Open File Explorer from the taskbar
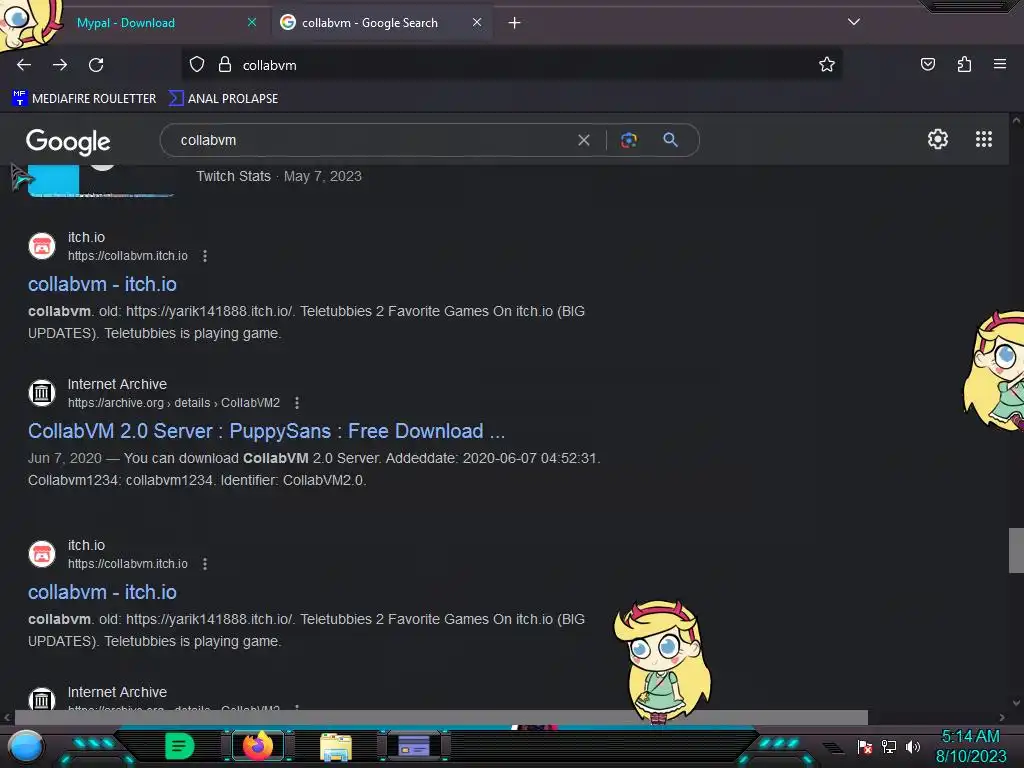 click(x=336, y=746)
